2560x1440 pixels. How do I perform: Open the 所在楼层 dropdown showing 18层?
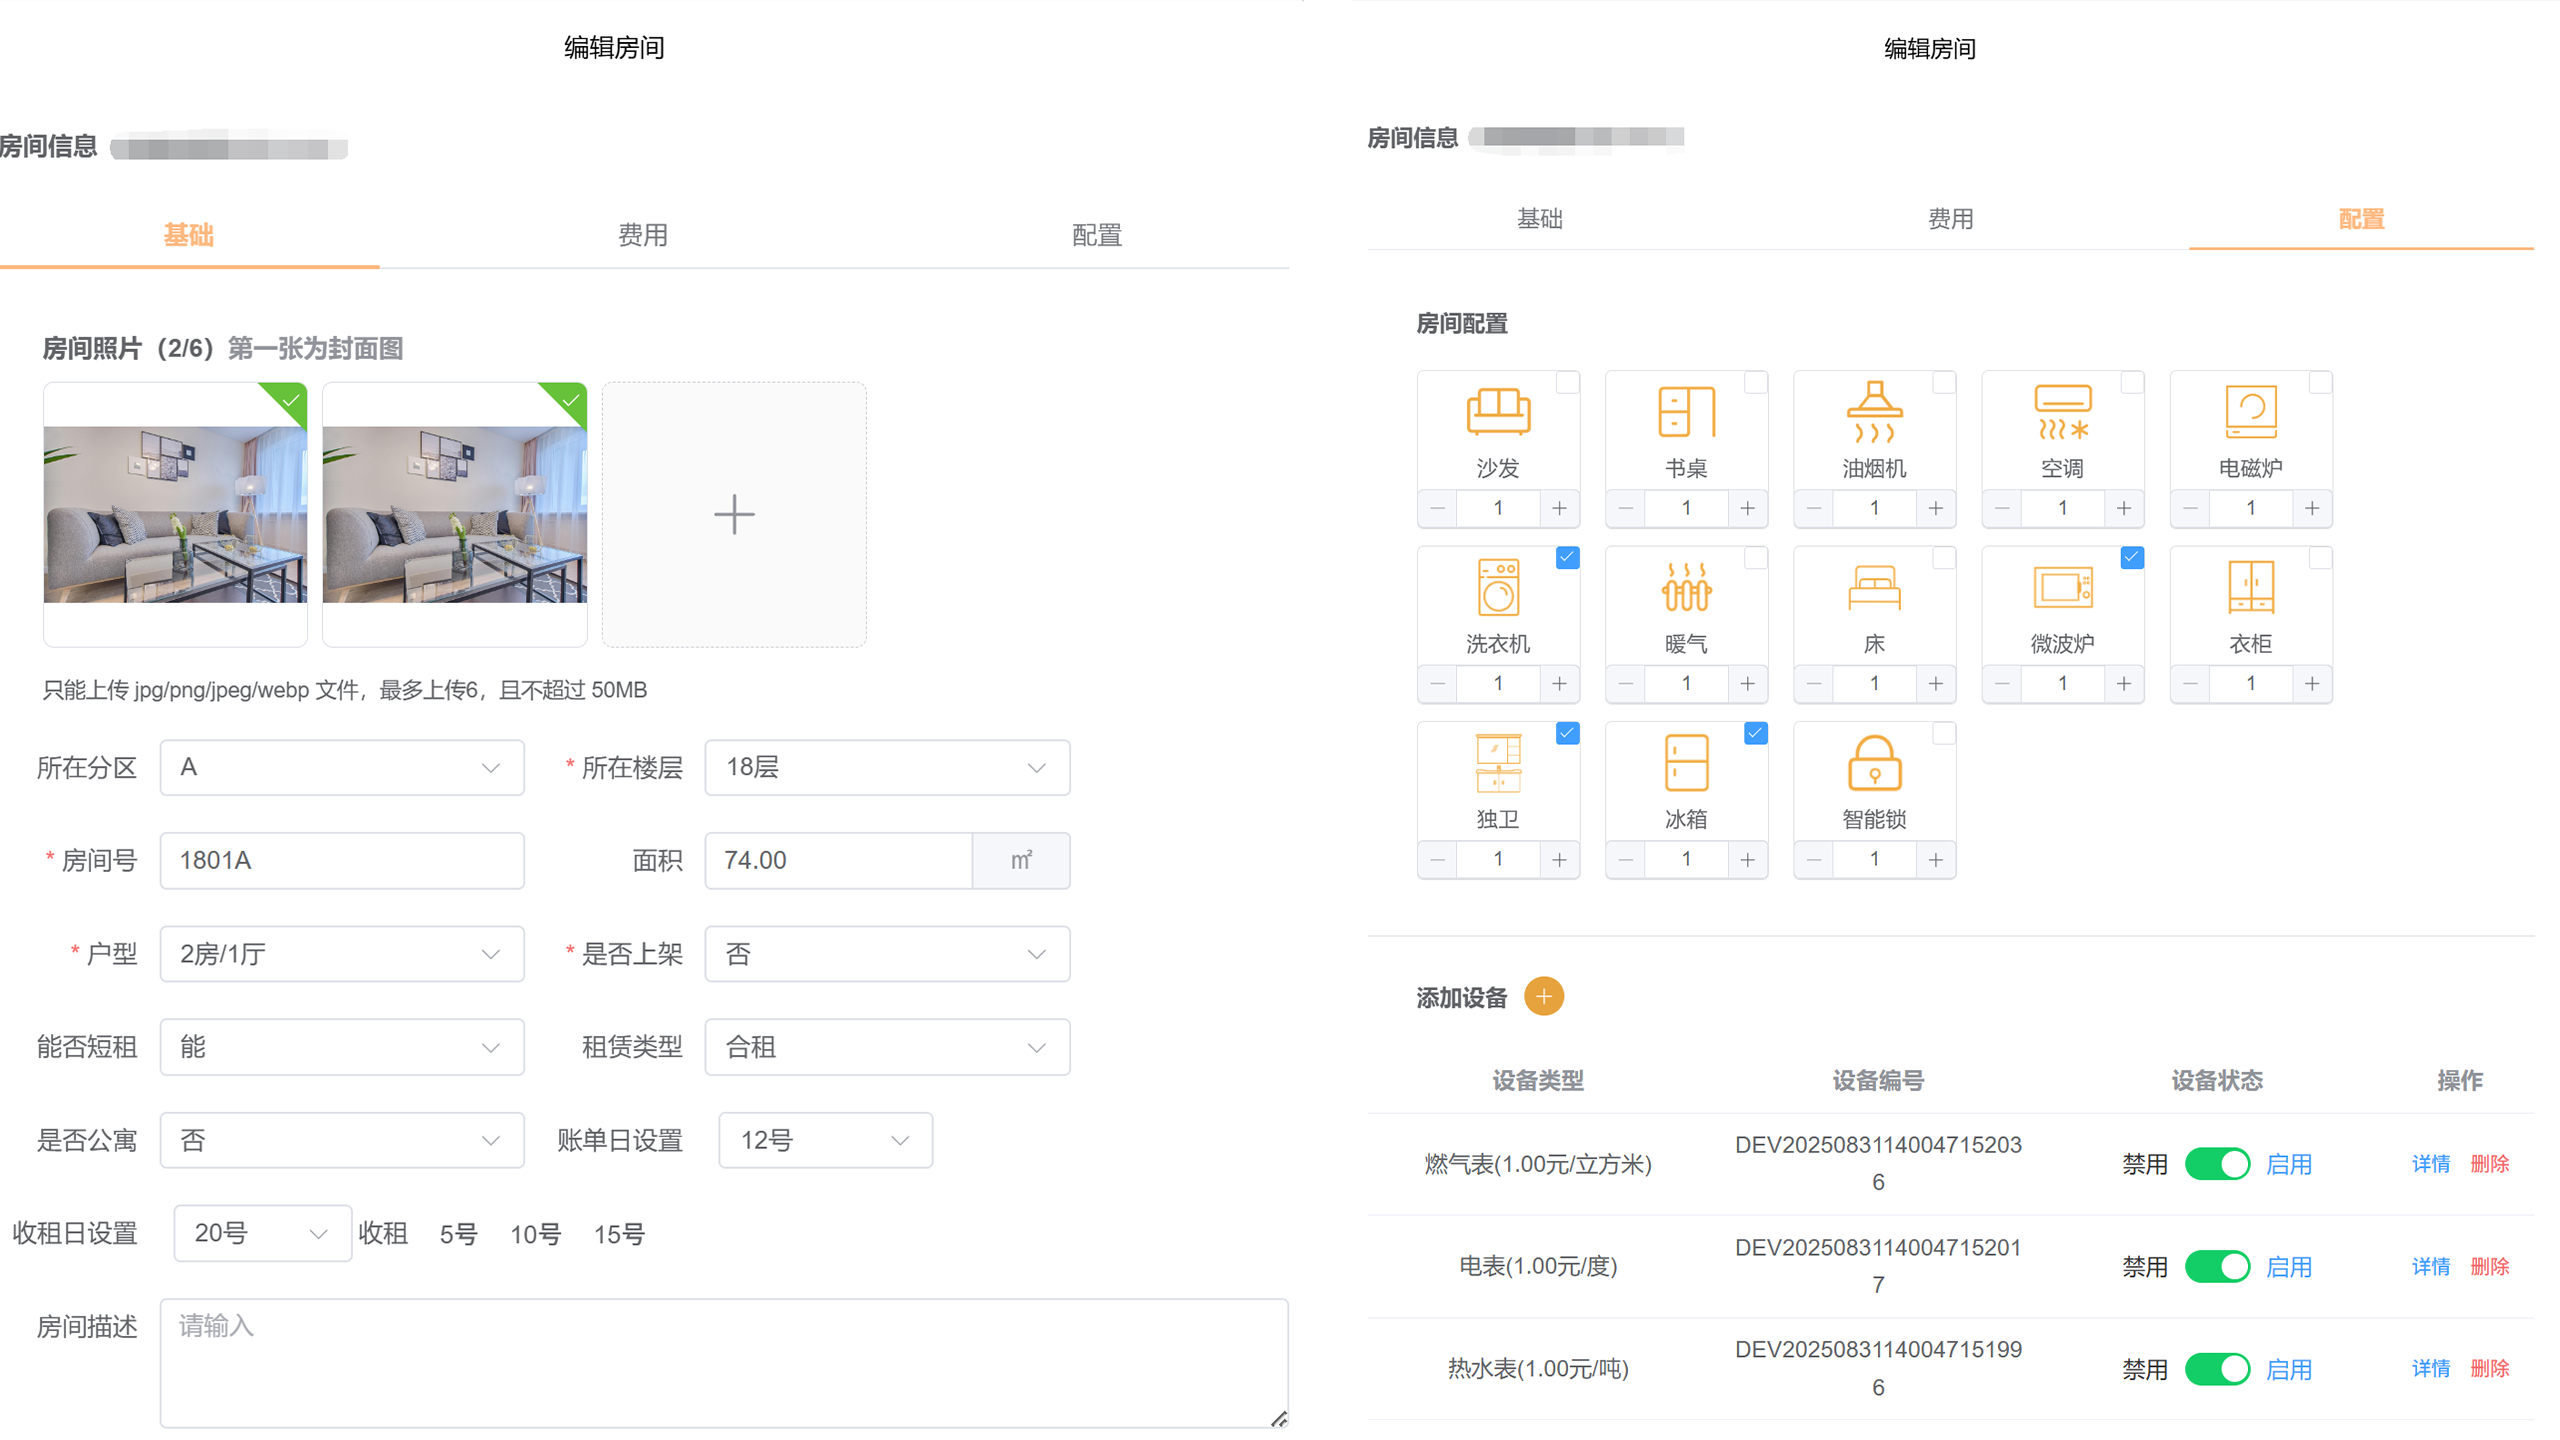[x=886, y=768]
